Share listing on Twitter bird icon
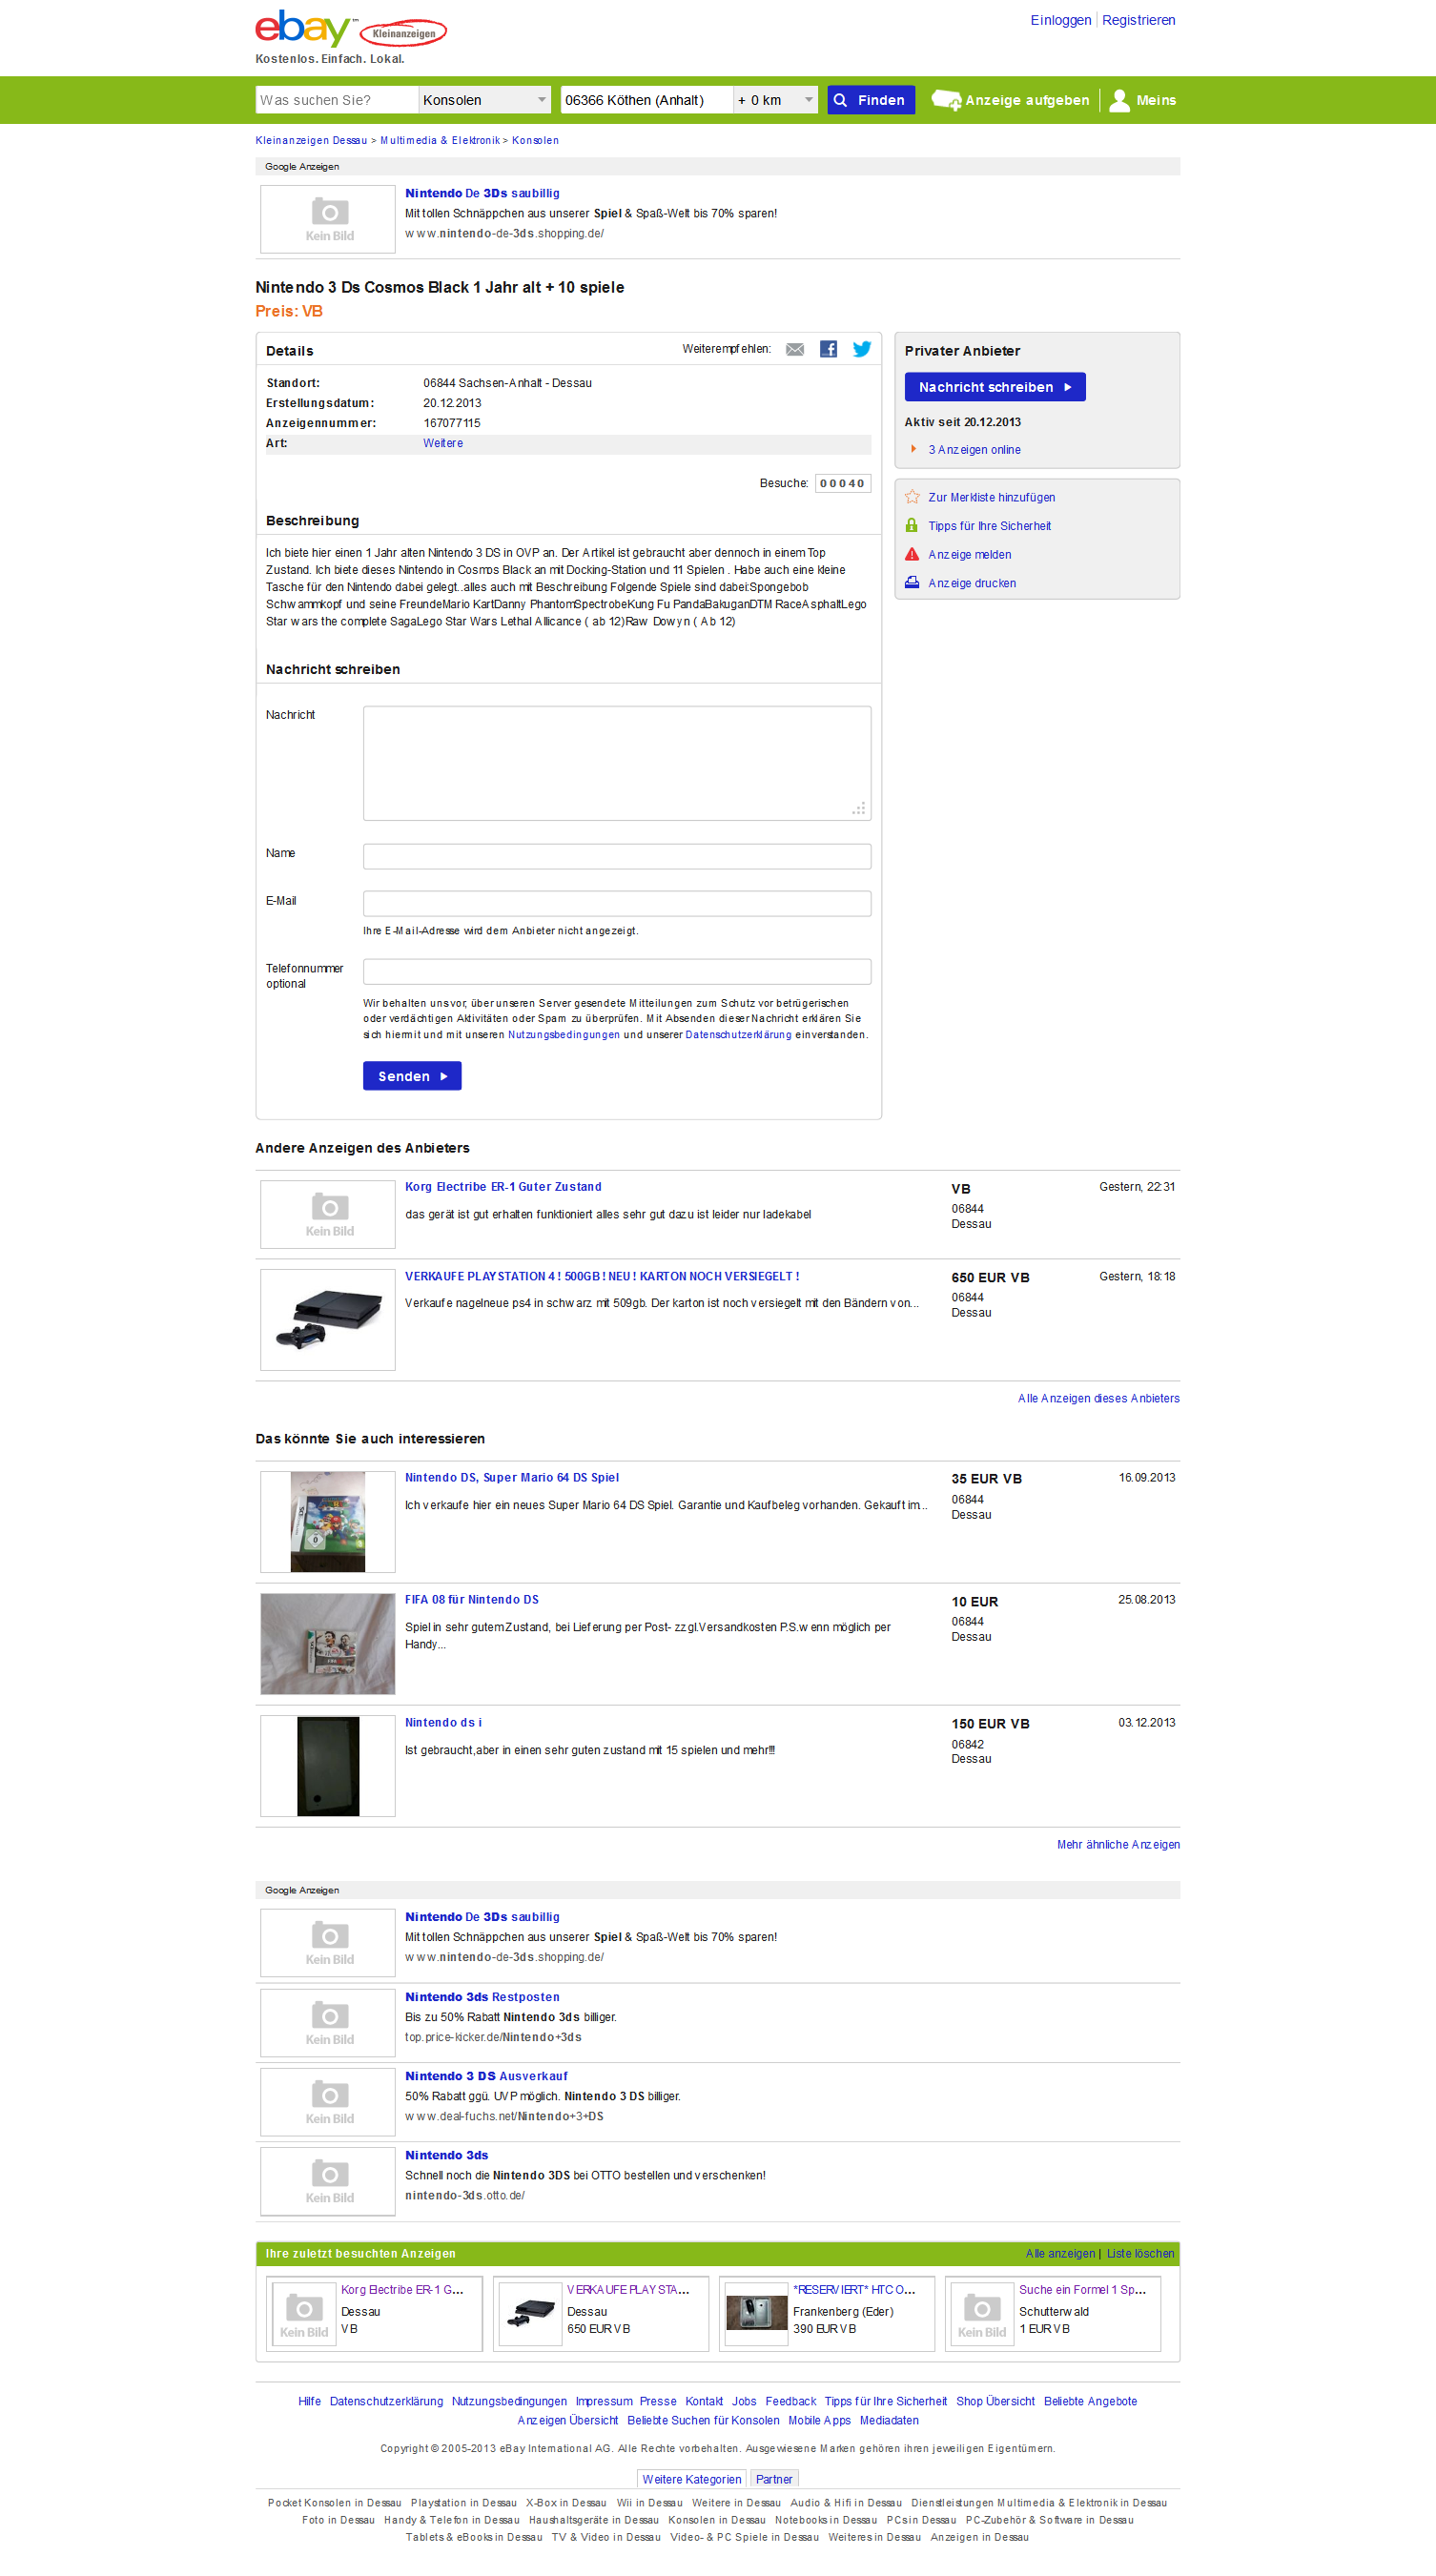 point(861,349)
